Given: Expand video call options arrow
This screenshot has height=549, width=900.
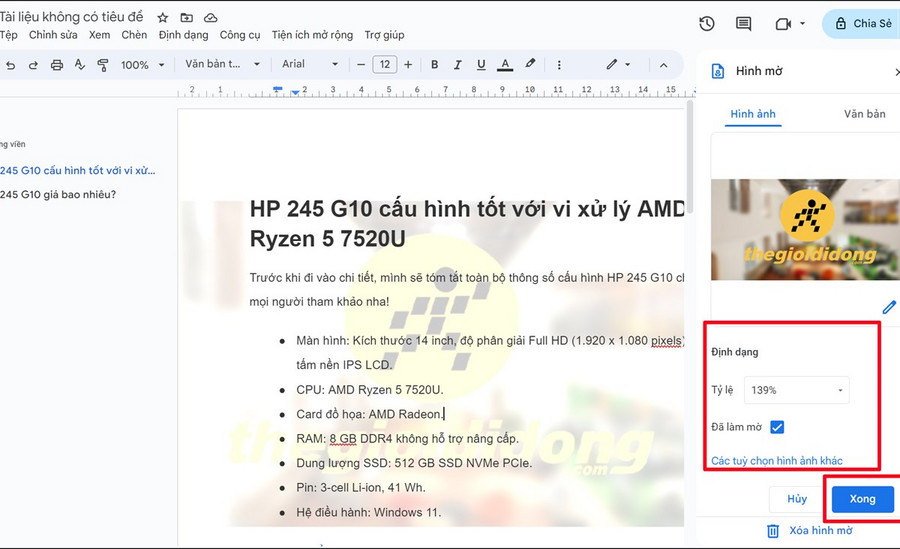Looking at the screenshot, I should (802, 24).
